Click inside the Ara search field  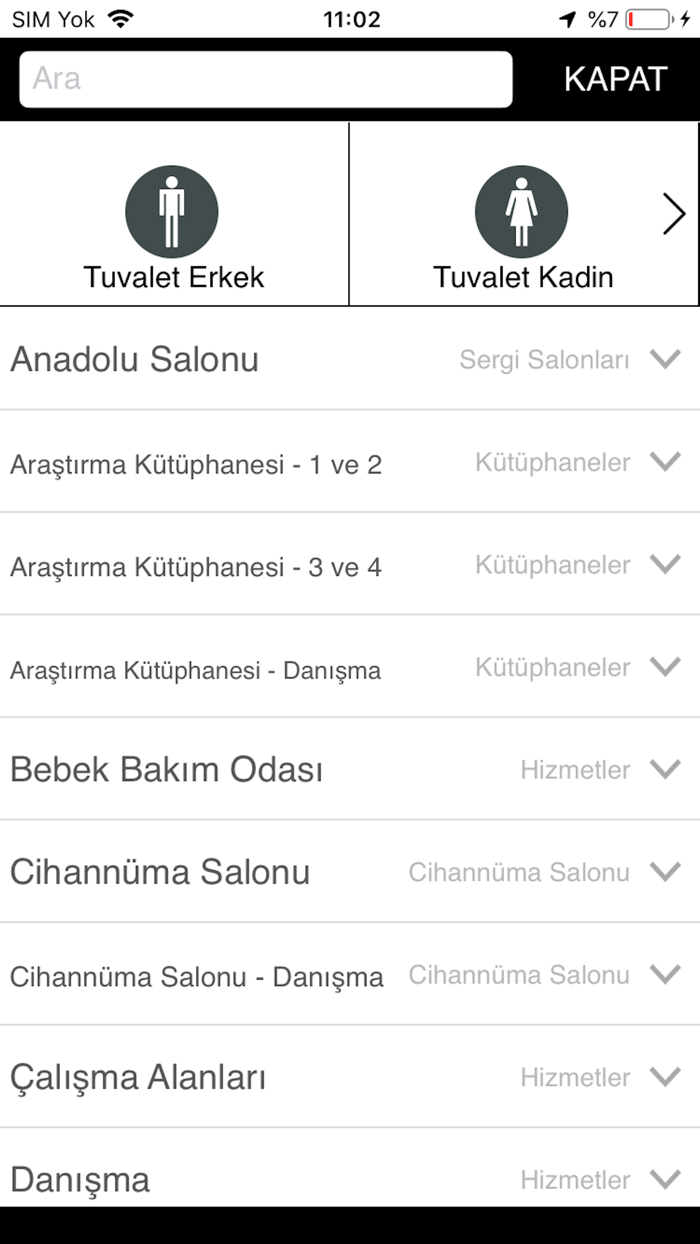[x=265, y=79]
